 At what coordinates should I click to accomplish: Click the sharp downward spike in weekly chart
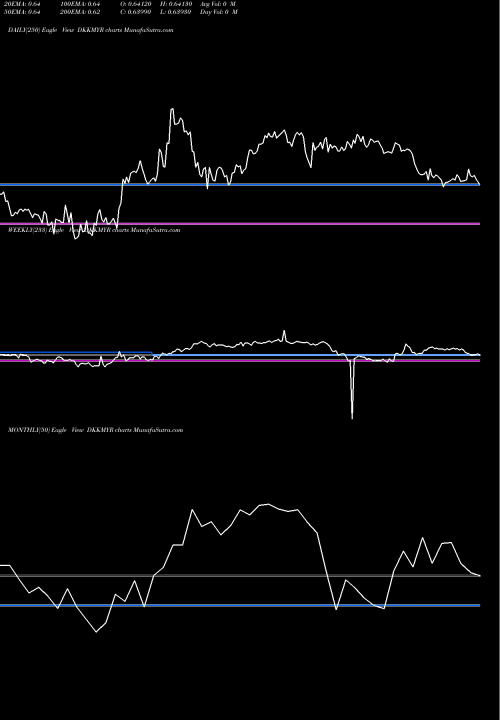352,390
